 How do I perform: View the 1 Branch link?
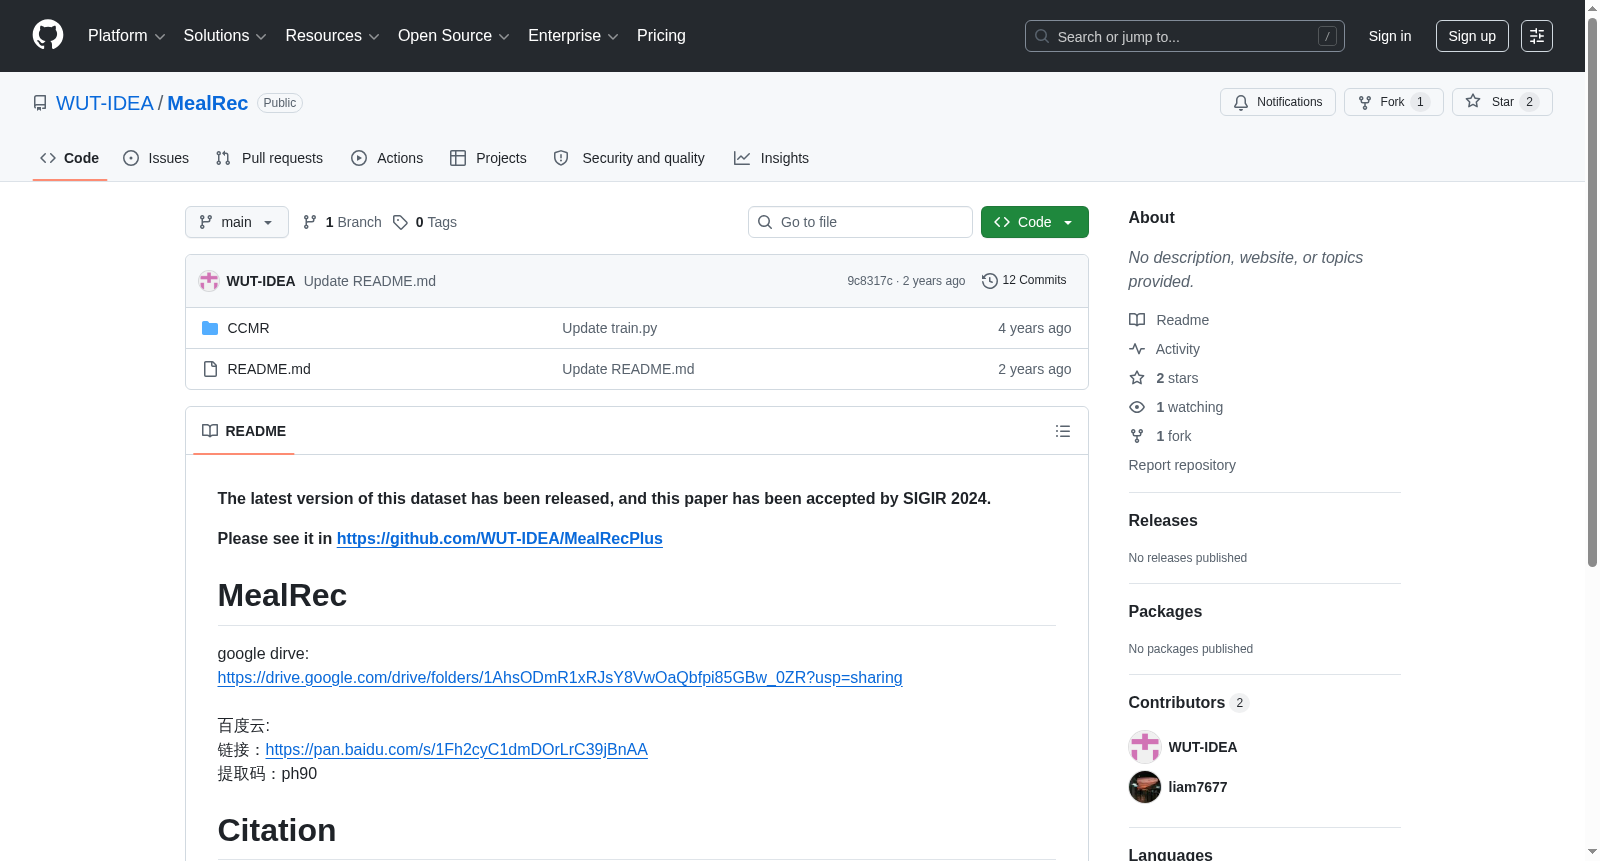[343, 222]
